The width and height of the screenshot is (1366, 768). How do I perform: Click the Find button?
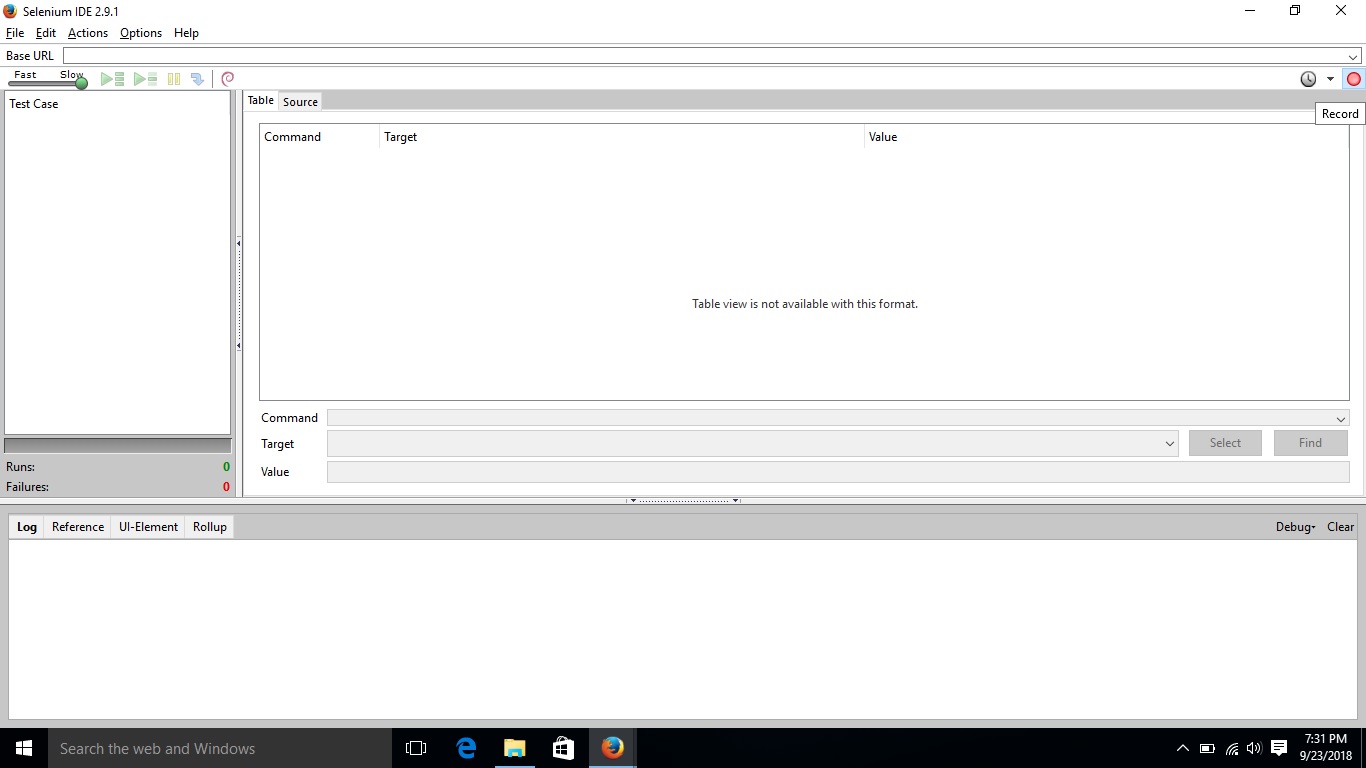point(1310,443)
